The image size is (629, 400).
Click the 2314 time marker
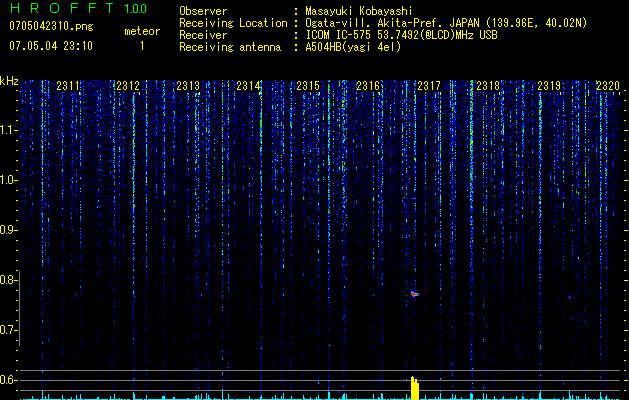pos(248,85)
